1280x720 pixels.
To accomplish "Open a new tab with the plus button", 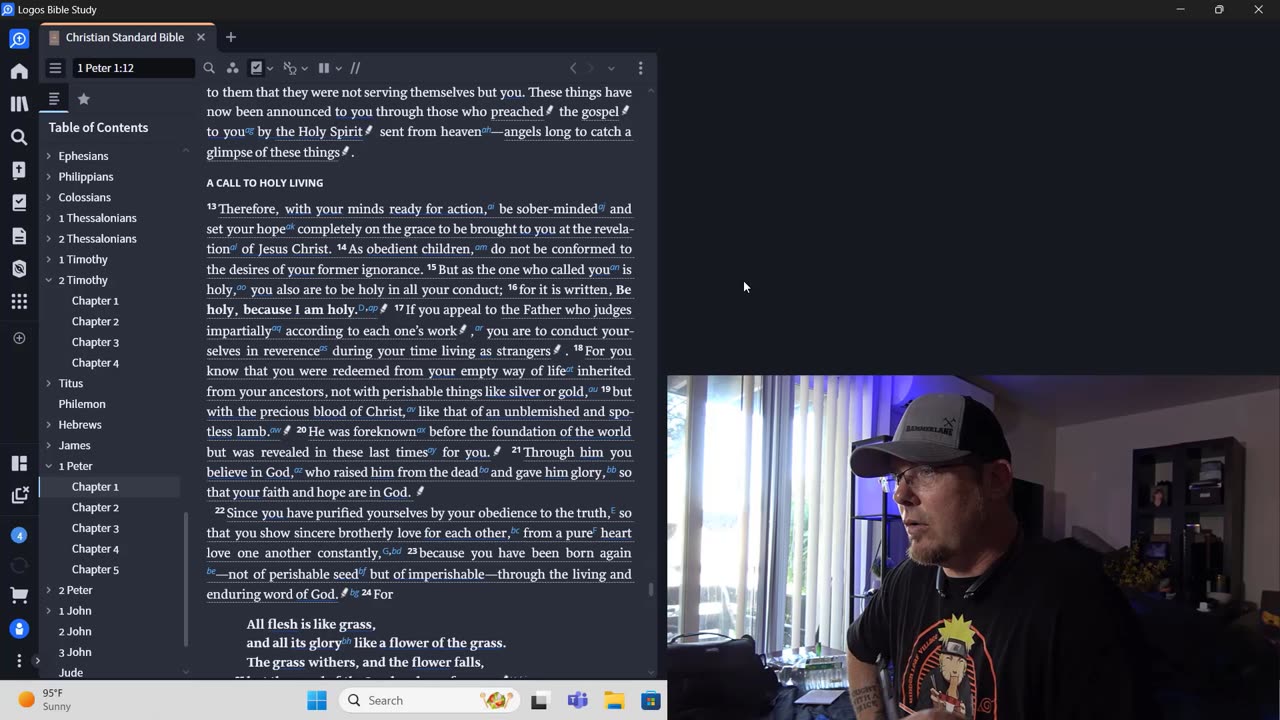I will [231, 37].
